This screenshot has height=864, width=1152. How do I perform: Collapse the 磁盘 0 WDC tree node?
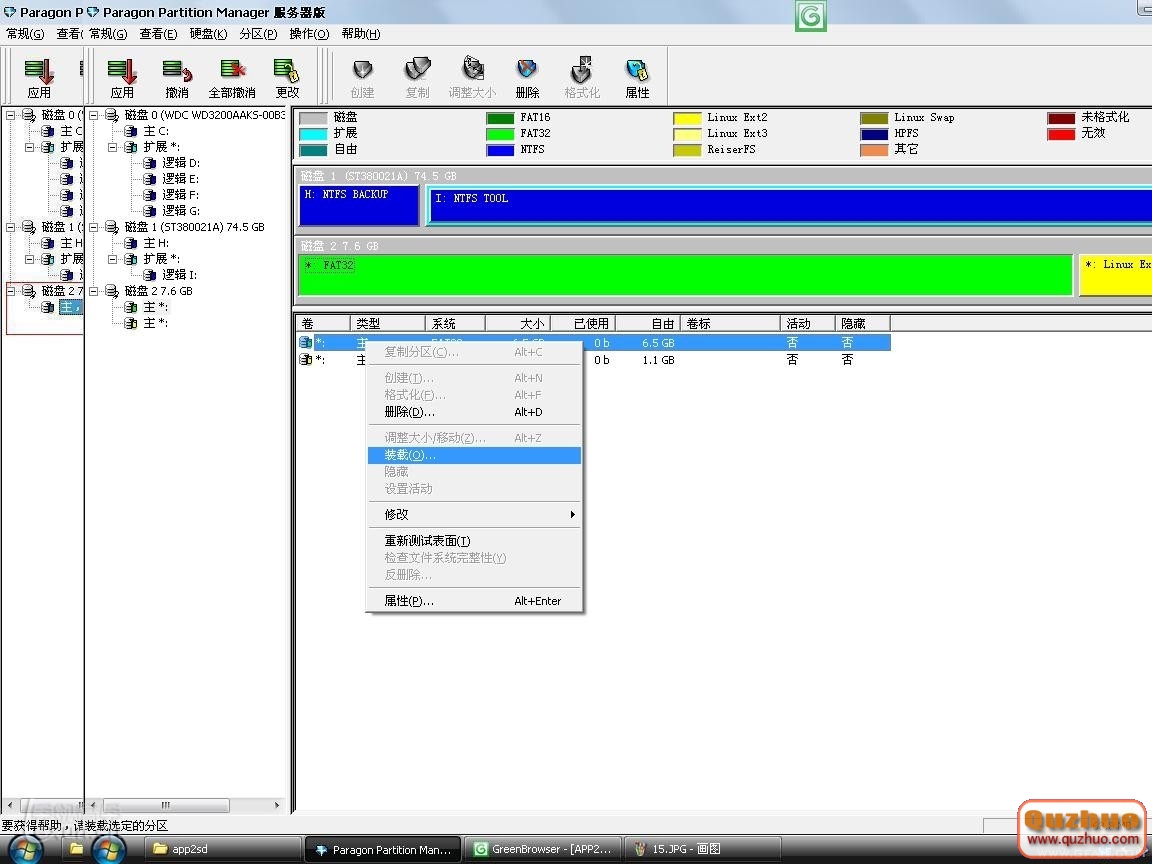tap(95, 115)
